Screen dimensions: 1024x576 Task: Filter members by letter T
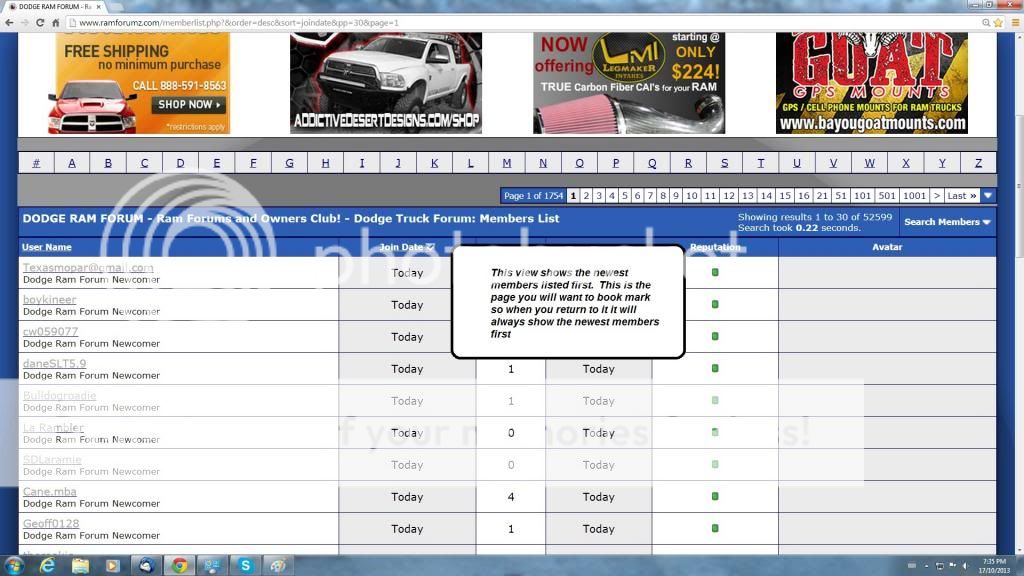[760, 163]
